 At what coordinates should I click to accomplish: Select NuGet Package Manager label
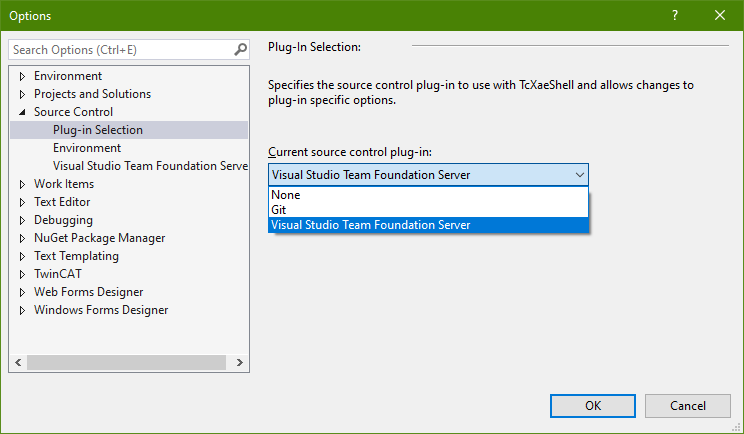click(x=100, y=238)
